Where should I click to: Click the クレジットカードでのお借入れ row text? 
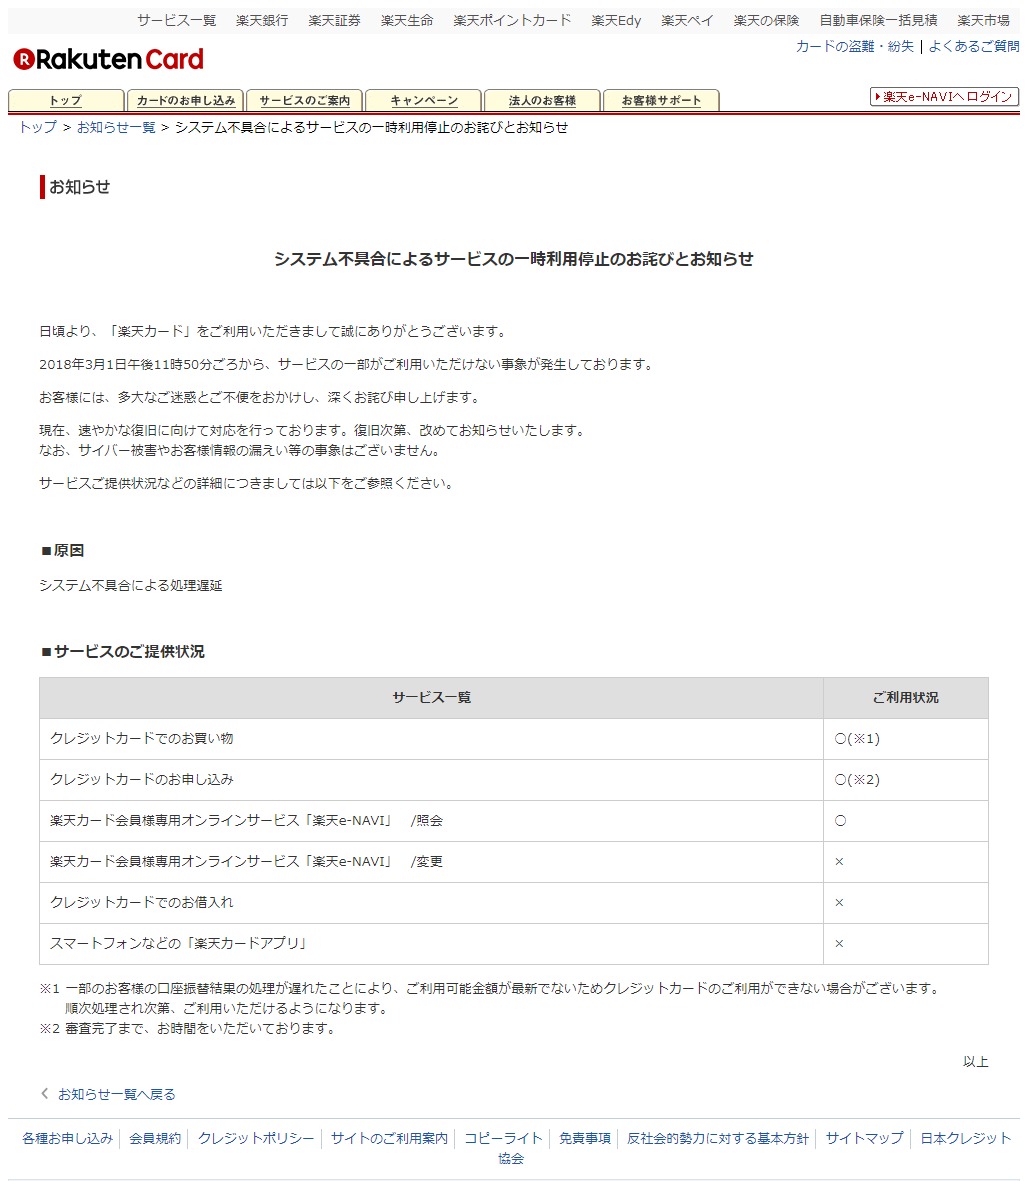coord(142,902)
